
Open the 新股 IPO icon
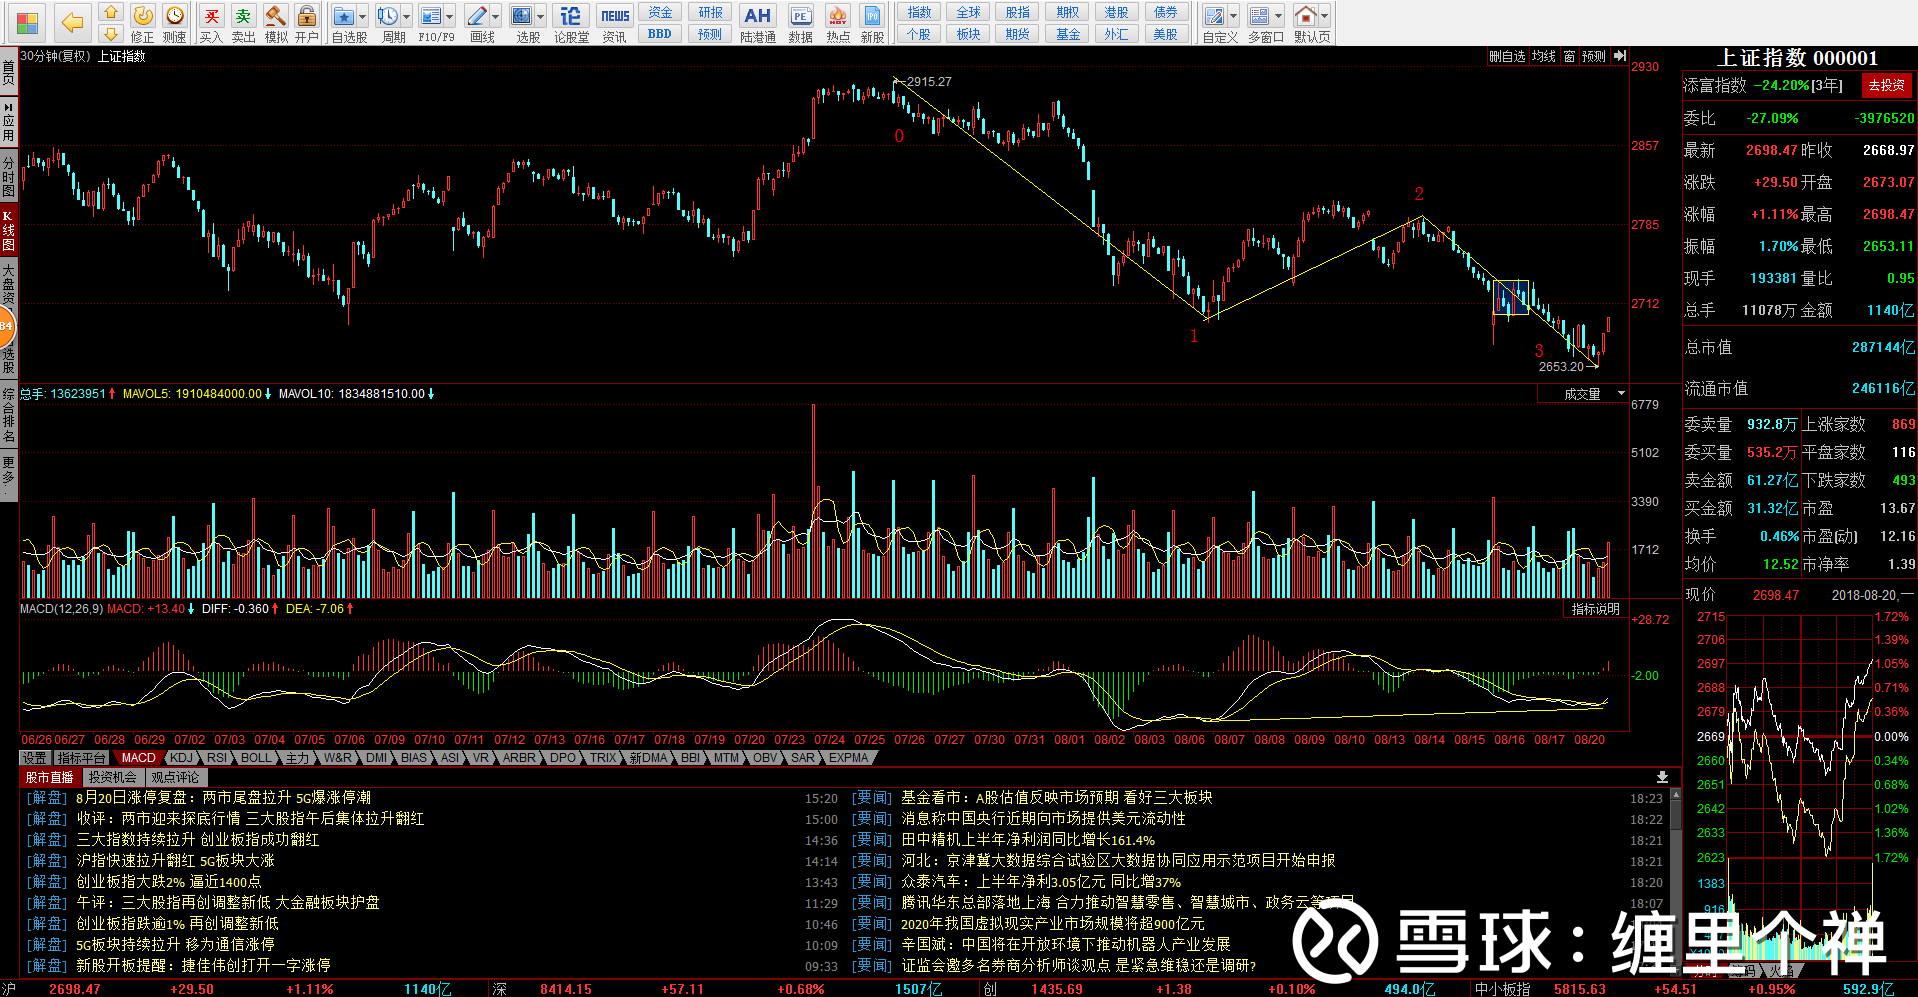point(872,16)
